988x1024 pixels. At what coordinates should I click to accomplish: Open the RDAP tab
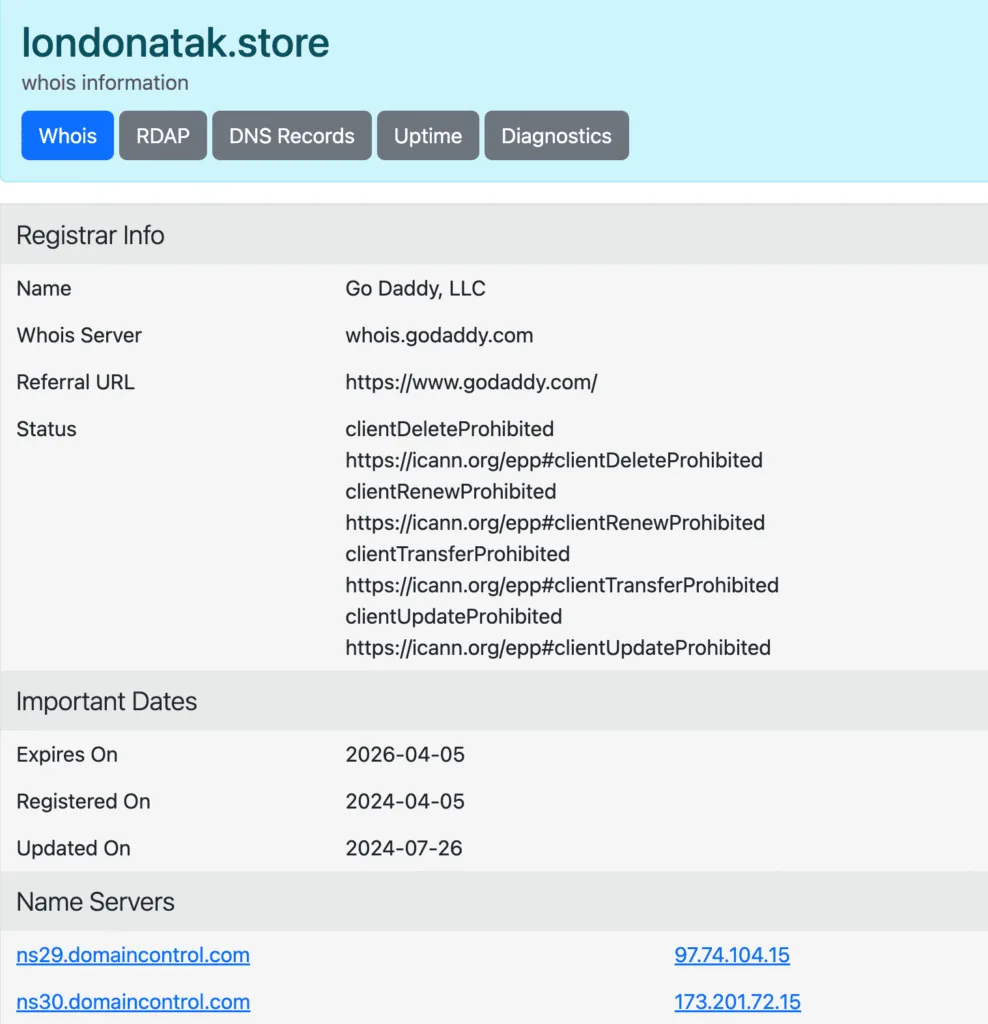[x=163, y=135]
